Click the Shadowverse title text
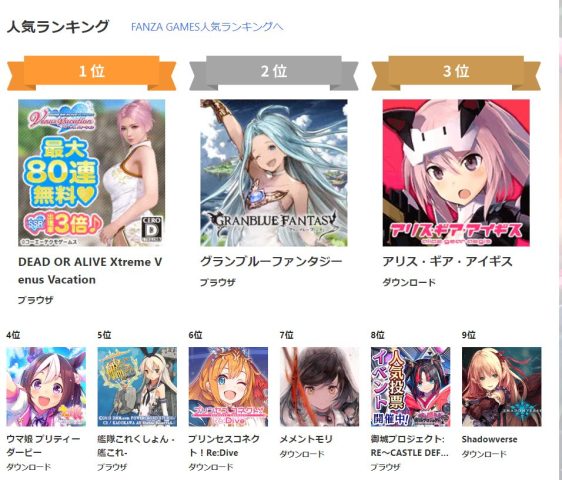This screenshot has width=562, height=480. (x=489, y=439)
